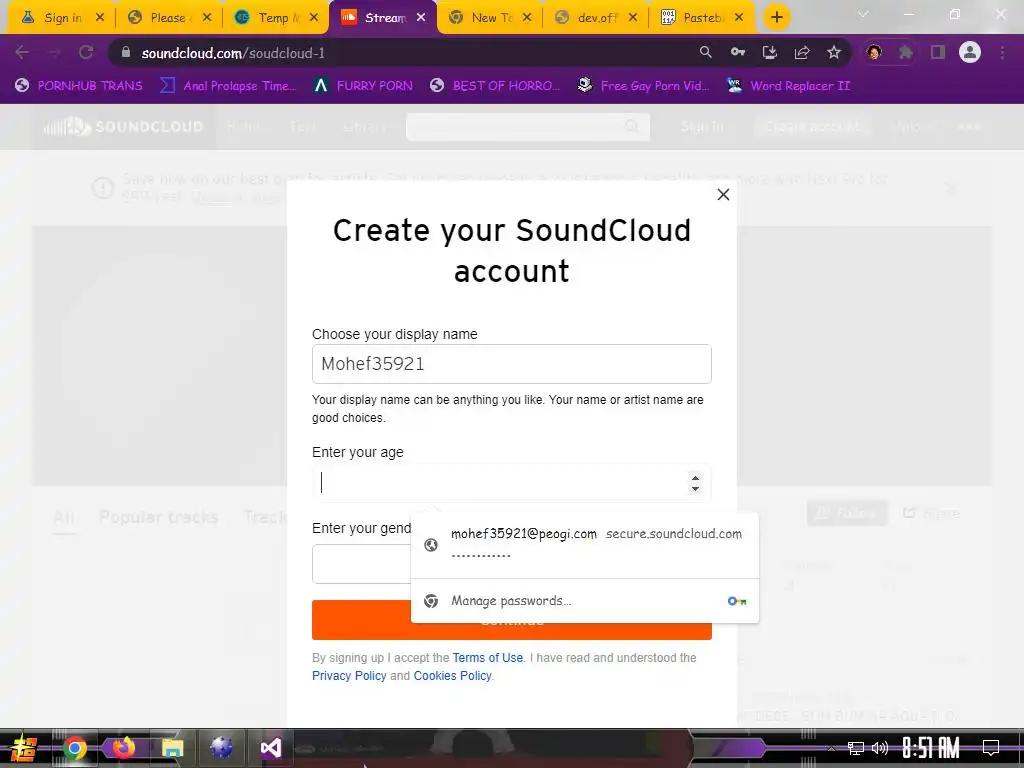The height and width of the screenshot is (768, 1024).
Task: Bookmark this page with the star
Action: 834,52
